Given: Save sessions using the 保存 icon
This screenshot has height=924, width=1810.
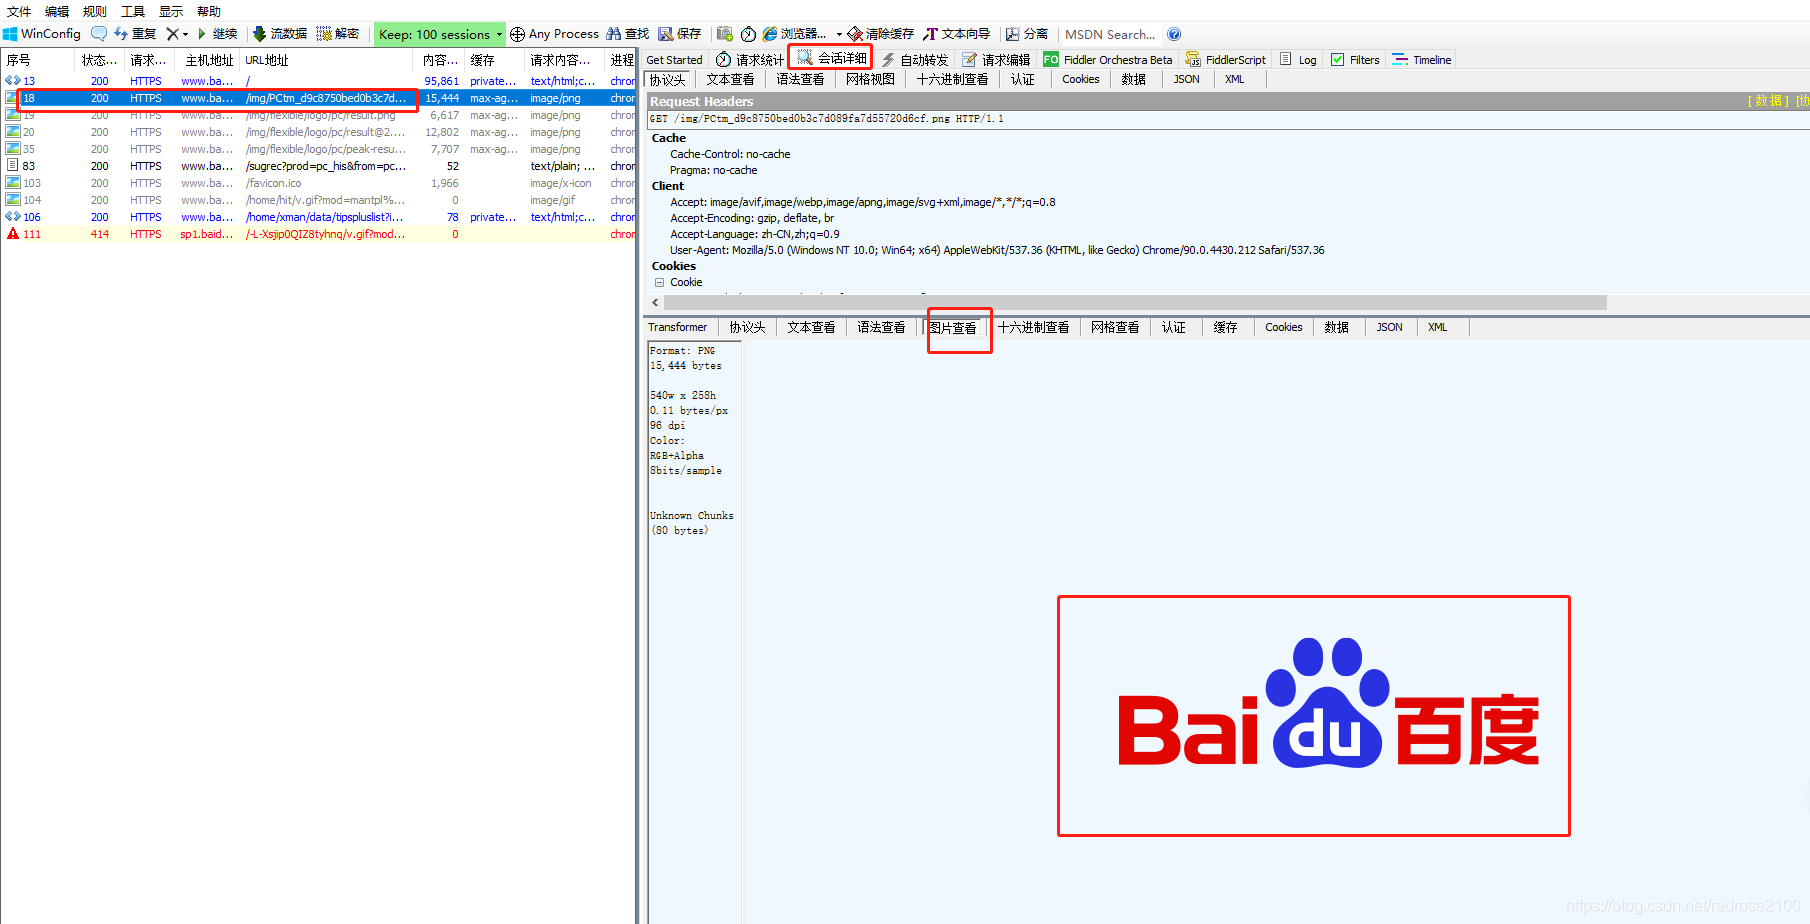Looking at the screenshot, I should (x=680, y=34).
